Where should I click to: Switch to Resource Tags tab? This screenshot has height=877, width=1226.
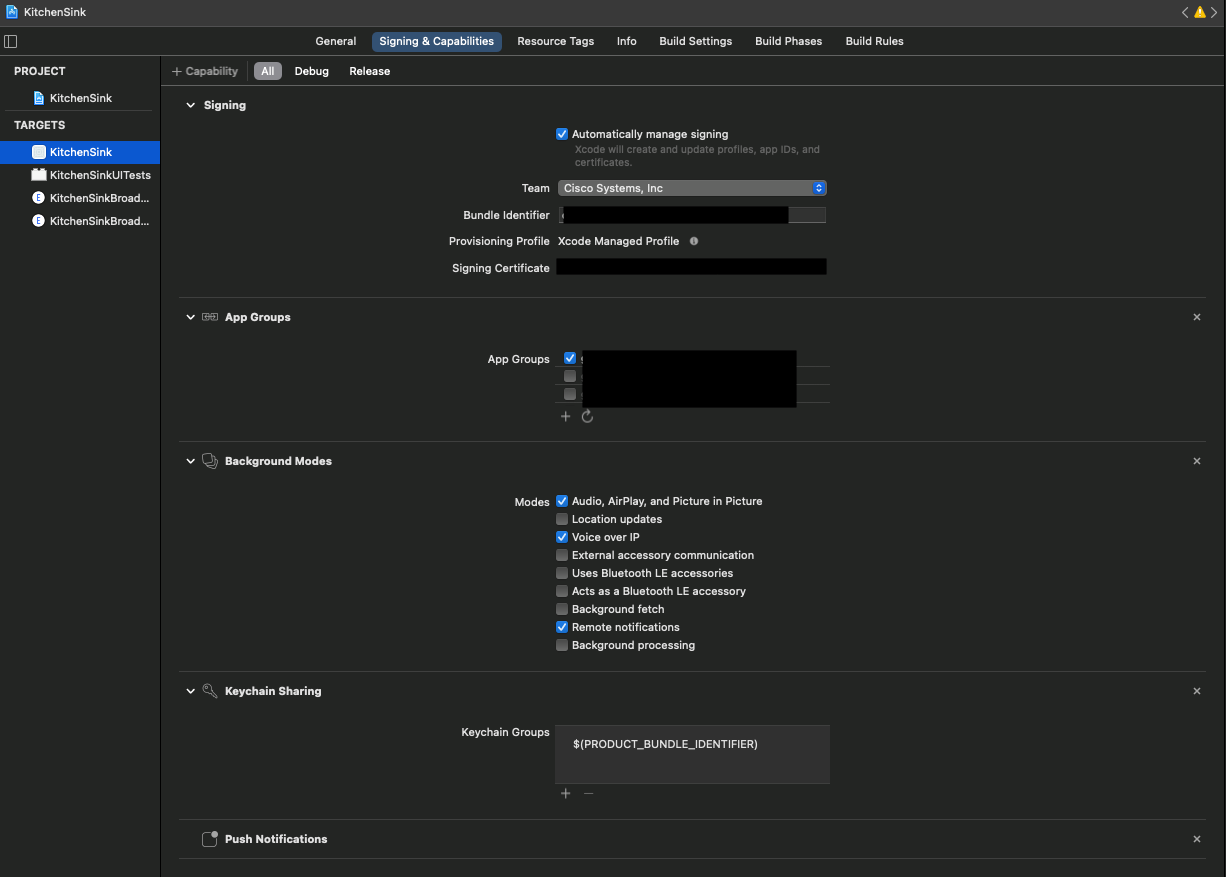[555, 41]
